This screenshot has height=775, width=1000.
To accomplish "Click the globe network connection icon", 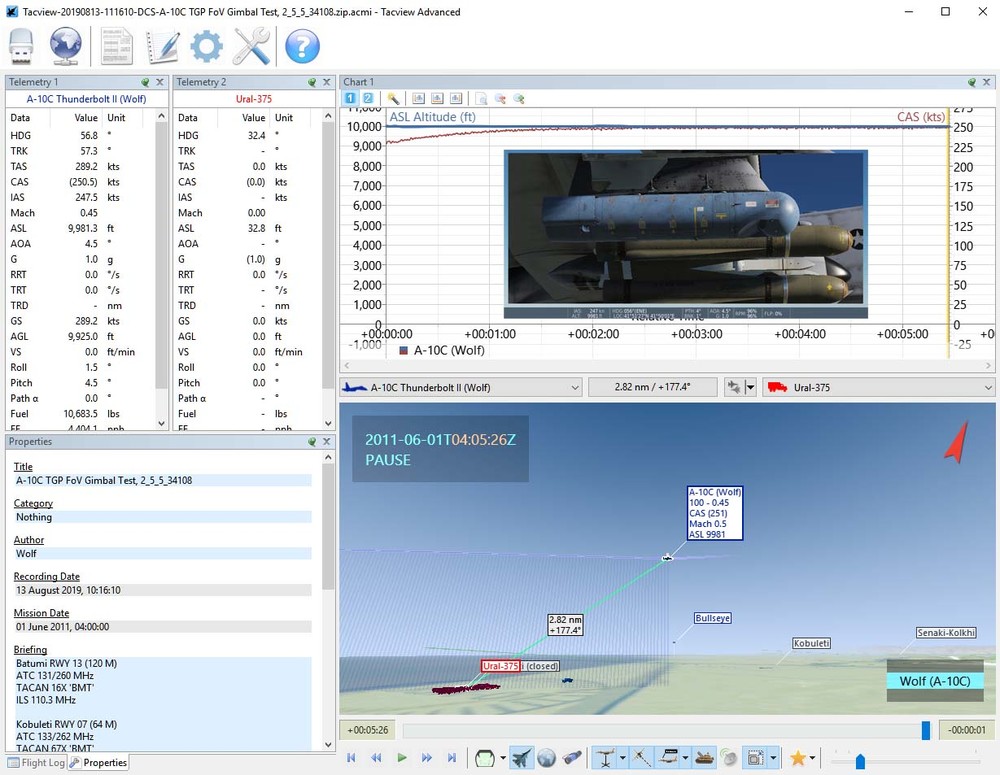I will (66, 46).
